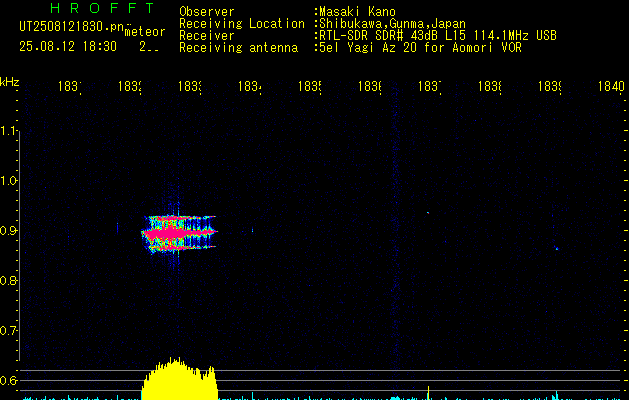
Task: Click the 1834 time axis label
Action: 250,86
